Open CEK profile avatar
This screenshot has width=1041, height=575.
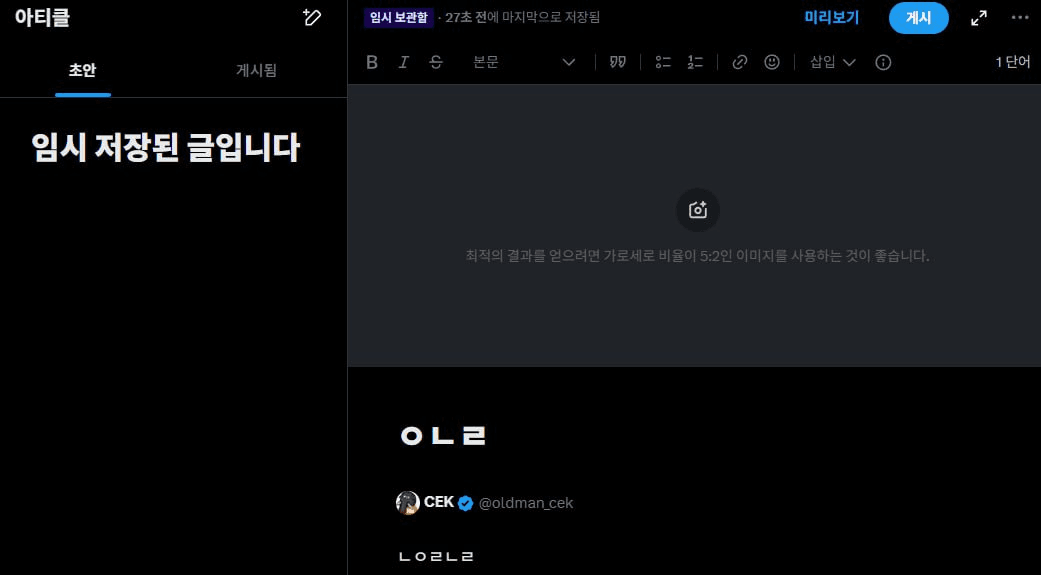point(408,503)
